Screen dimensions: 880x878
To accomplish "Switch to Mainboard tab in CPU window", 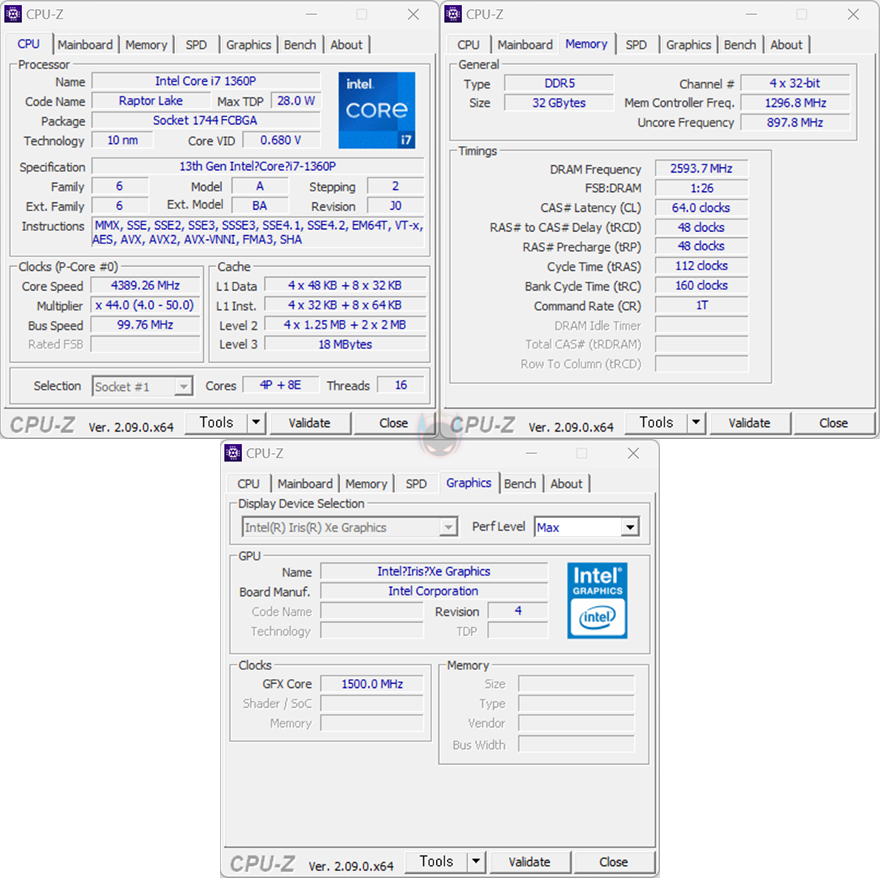I will click(85, 45).
